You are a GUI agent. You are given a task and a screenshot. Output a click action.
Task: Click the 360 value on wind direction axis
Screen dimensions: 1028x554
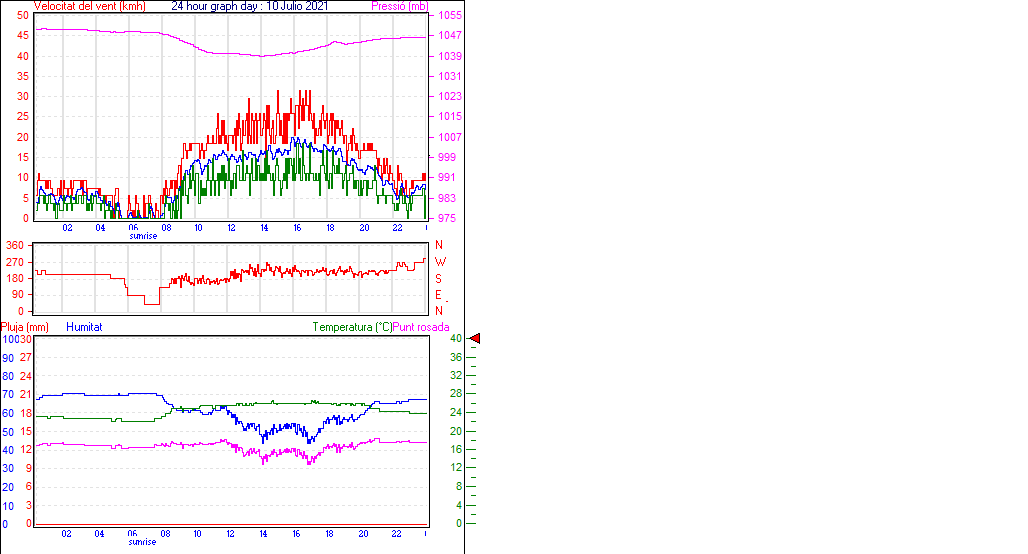[15, 245]
